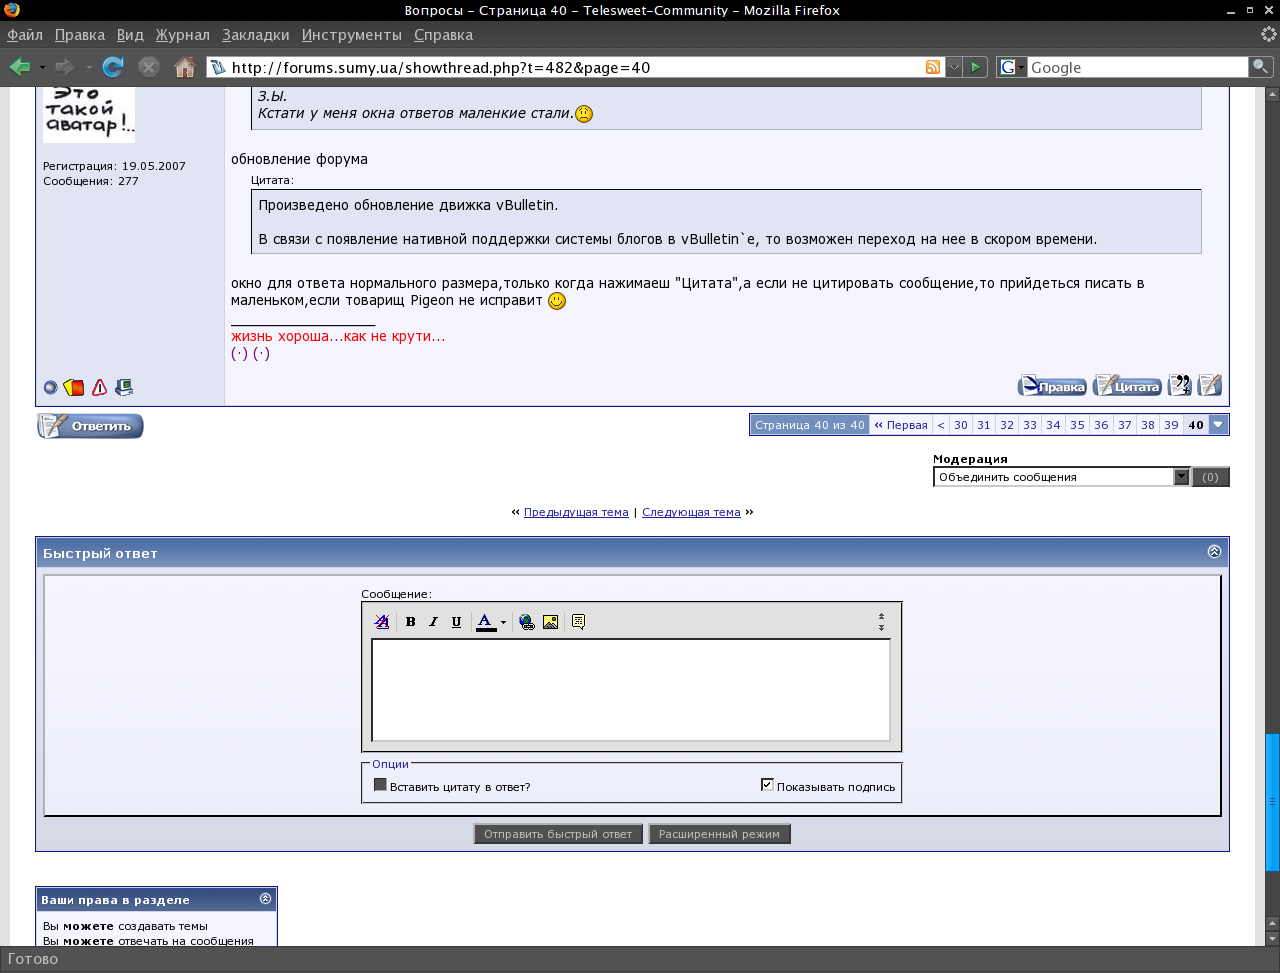Viewport: 1280px width, 973px height.
Task: Click the red warning triangle report icon
Action: (99, 387)
